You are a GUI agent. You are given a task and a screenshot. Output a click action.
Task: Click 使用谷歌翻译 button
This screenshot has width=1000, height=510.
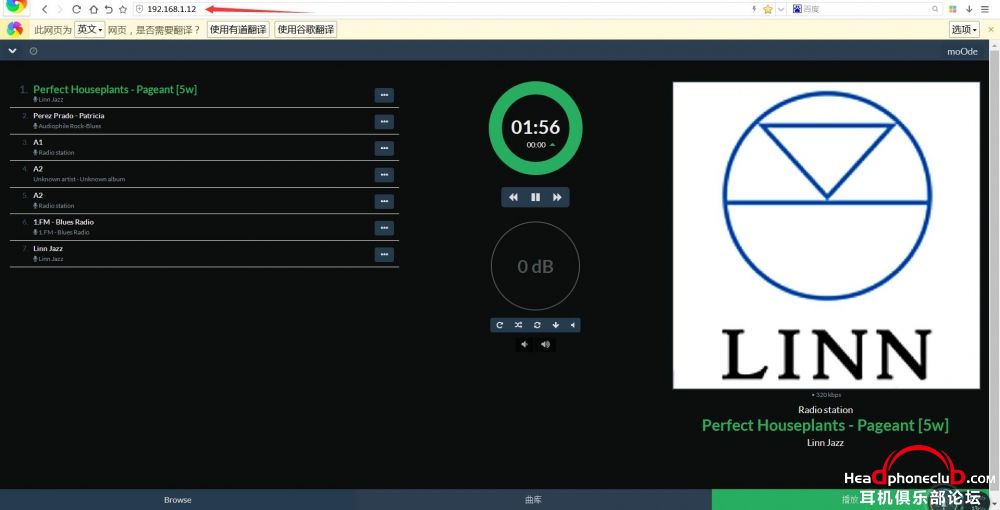pyautogui.click(x=305, y=29)
